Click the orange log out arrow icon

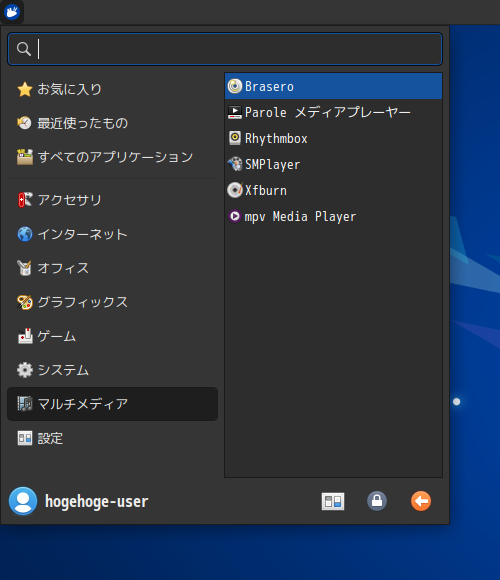[x=421, y=501]
